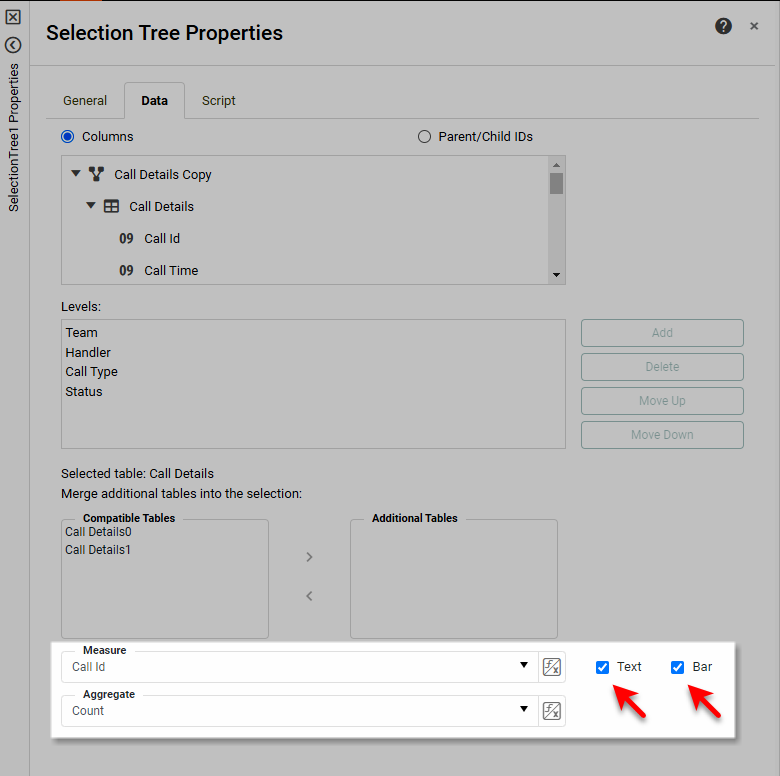Click the Delete button

(x=662, y=367)
